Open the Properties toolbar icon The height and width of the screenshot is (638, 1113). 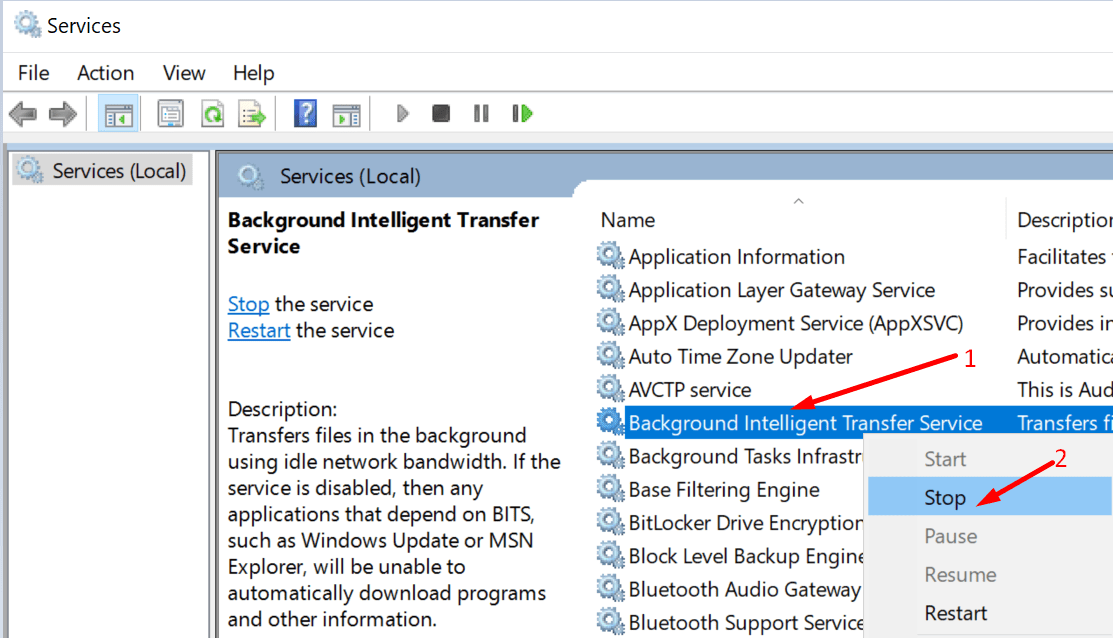(171, 114)
